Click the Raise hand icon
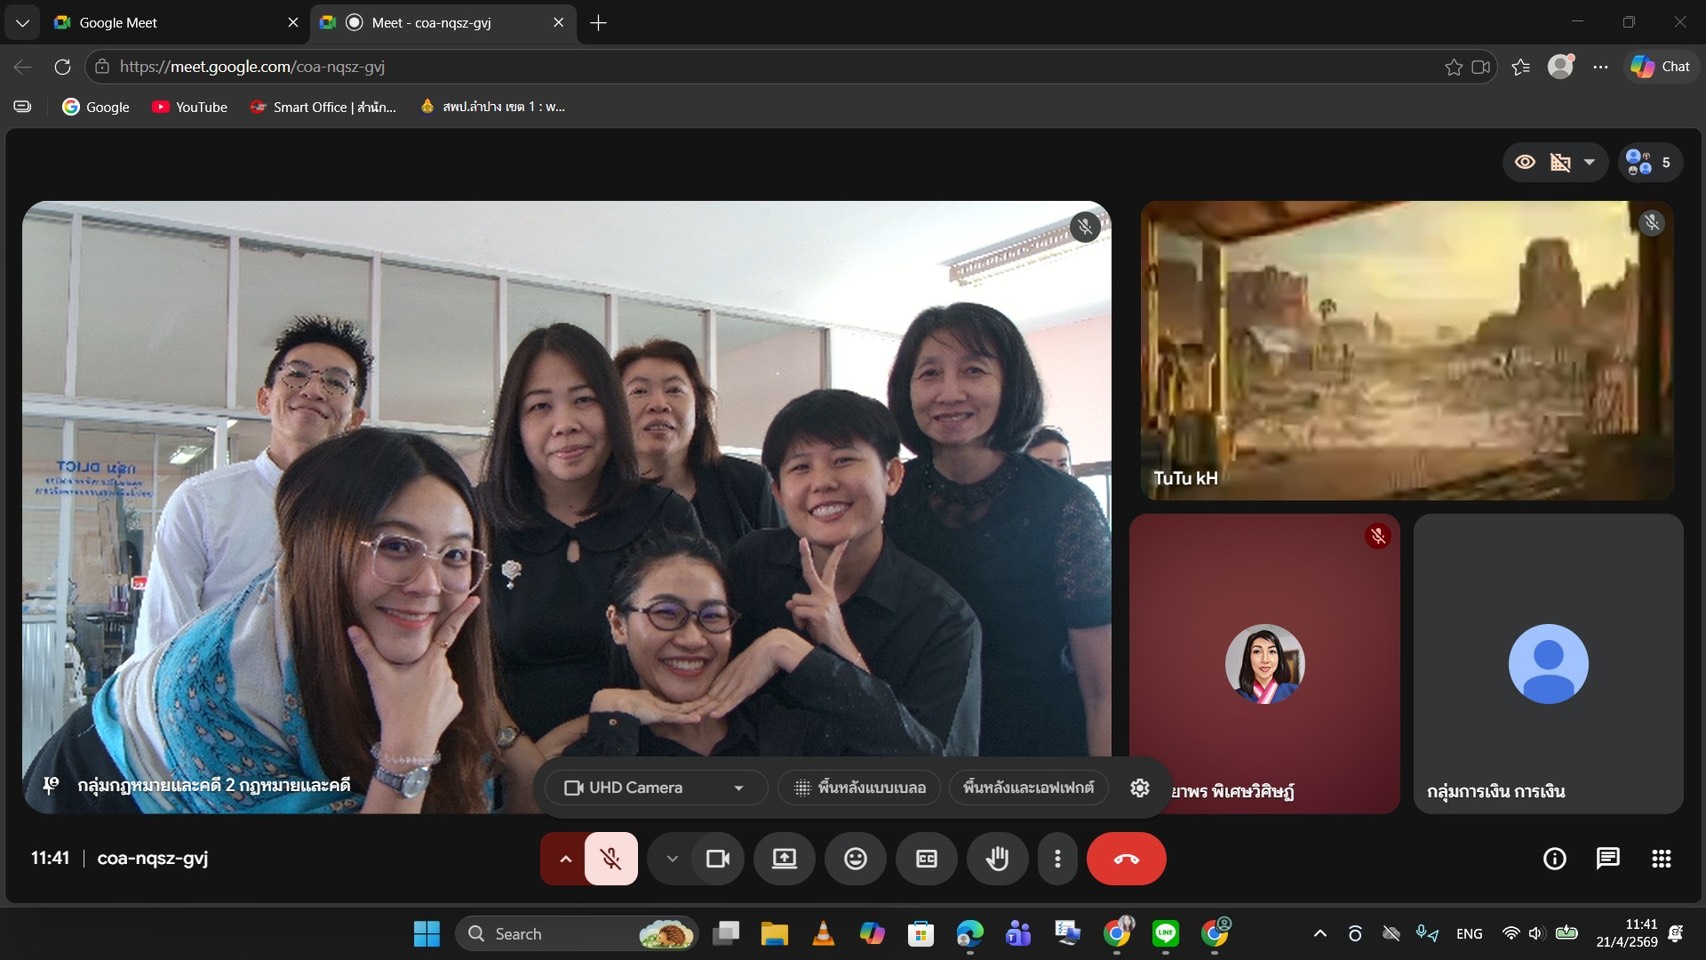 [x=997, y=859]
